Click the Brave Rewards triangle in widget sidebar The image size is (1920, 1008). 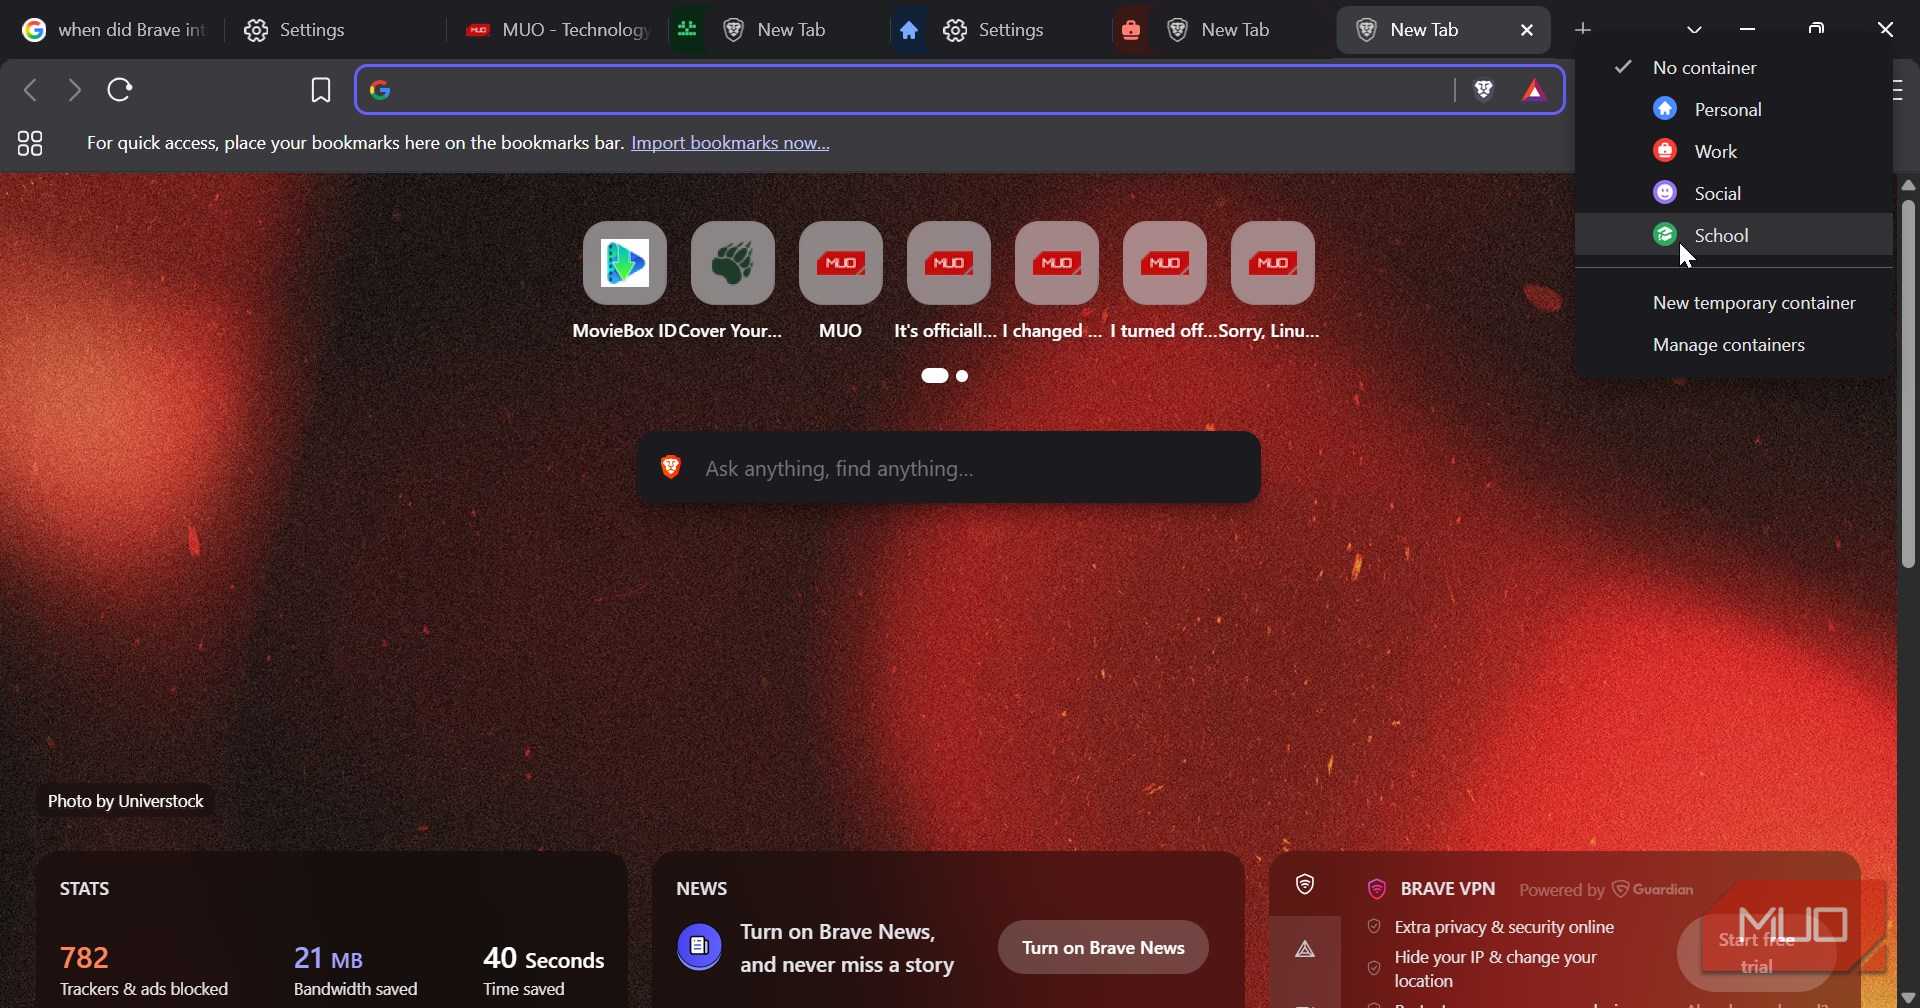click(1306, 950)
